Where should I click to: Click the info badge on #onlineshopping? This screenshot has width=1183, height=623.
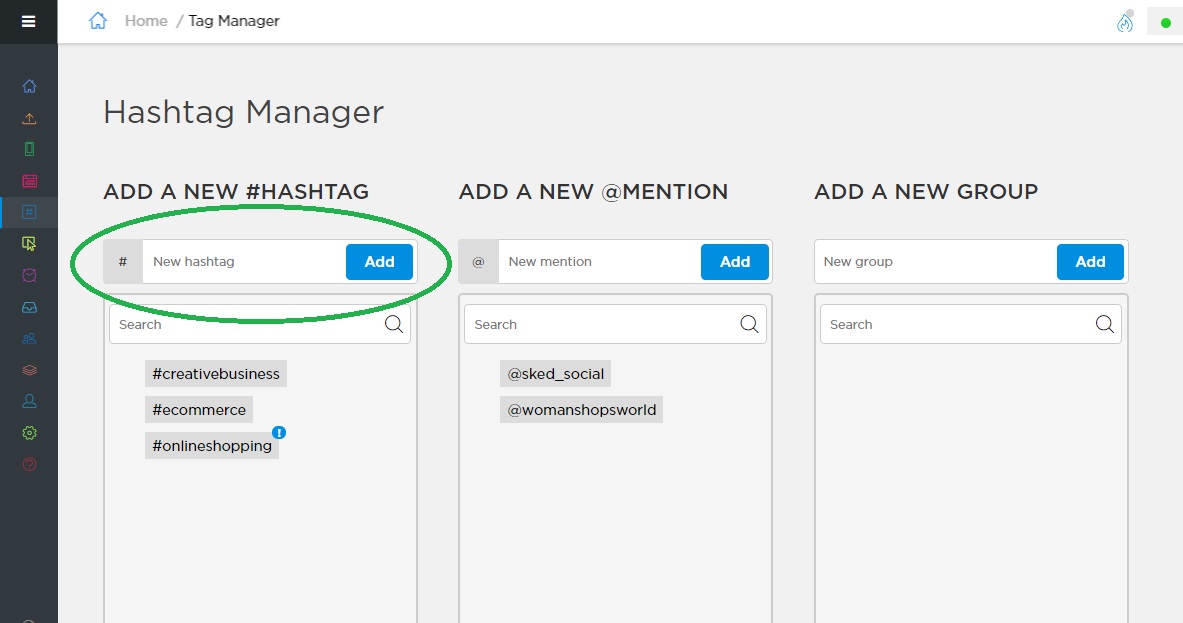(279, 432)
